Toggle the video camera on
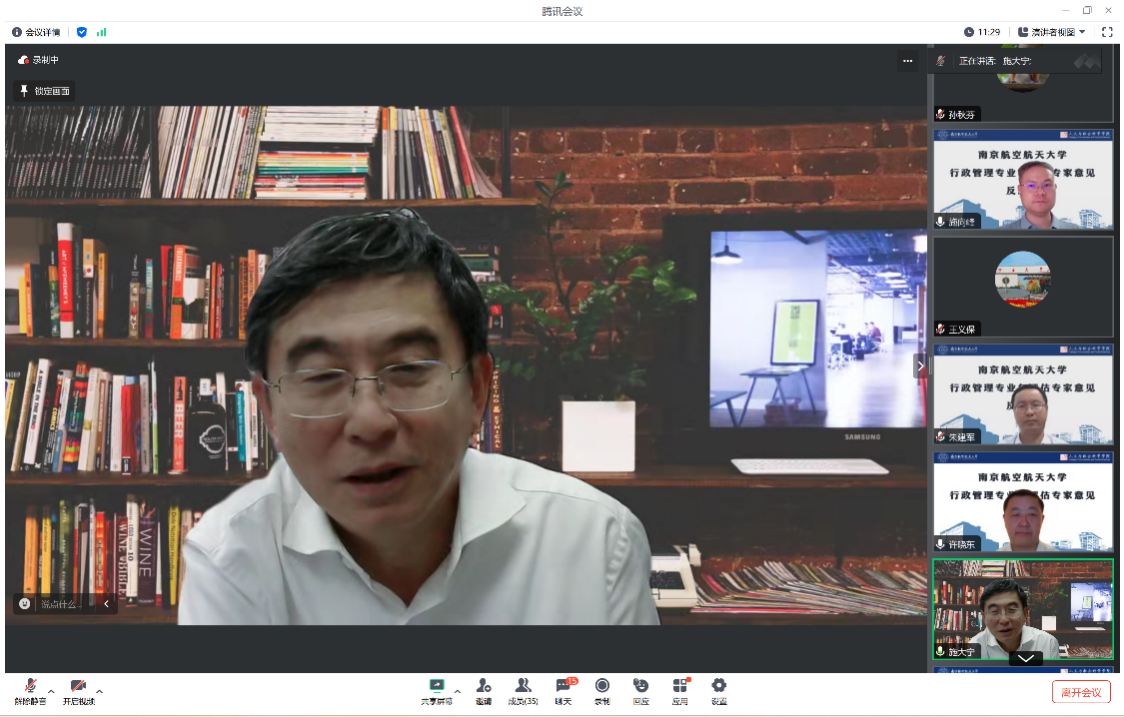1124x717 pixels. (78, 687)
